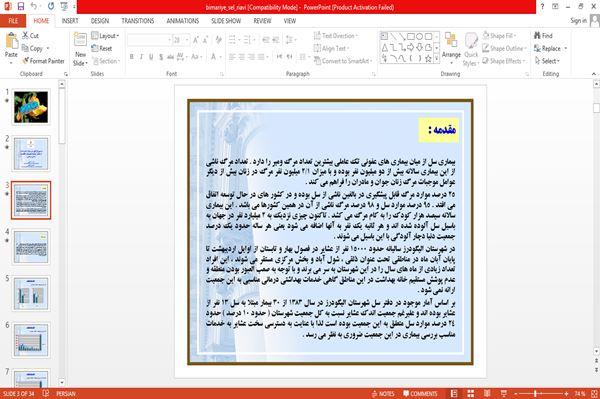Zoom in with plus button
The height and width of the screenshot is (399, 600).
click(566, 394)
